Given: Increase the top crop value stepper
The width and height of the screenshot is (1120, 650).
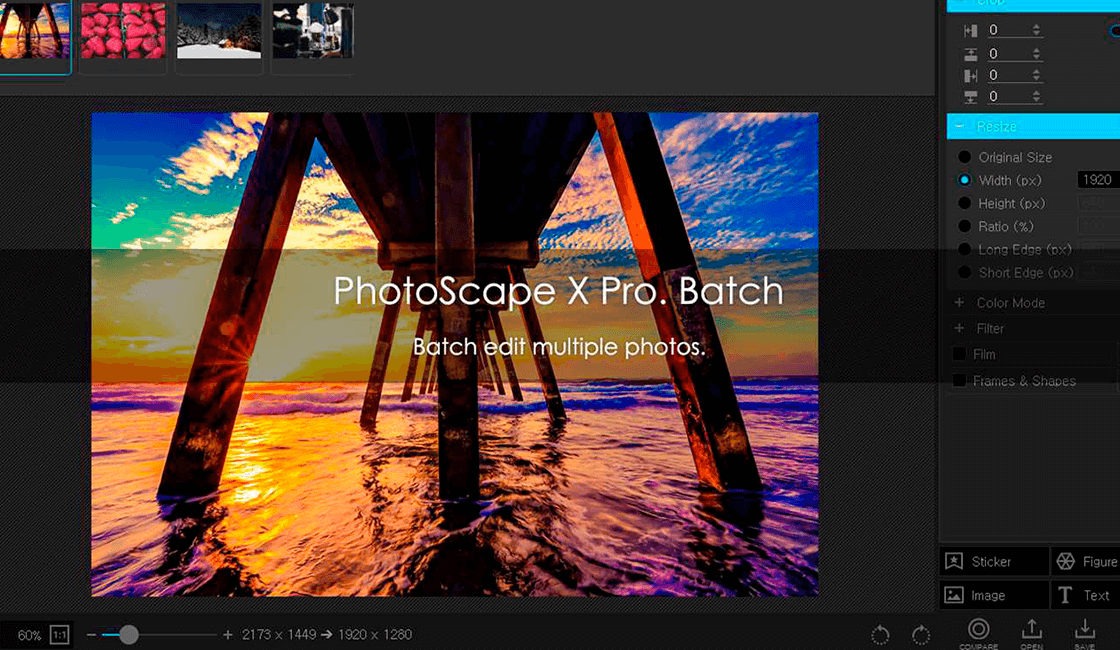Looking at the screenshot, I should pos(1036,50).
